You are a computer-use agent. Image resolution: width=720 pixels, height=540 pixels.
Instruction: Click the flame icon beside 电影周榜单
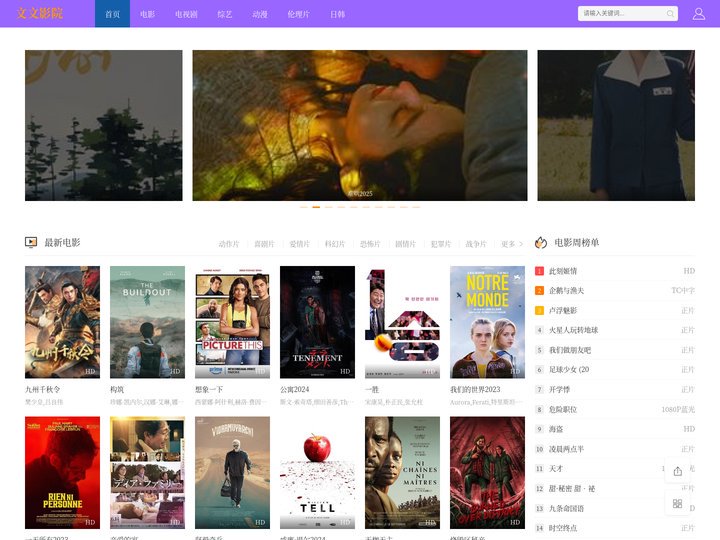[541, 242]
